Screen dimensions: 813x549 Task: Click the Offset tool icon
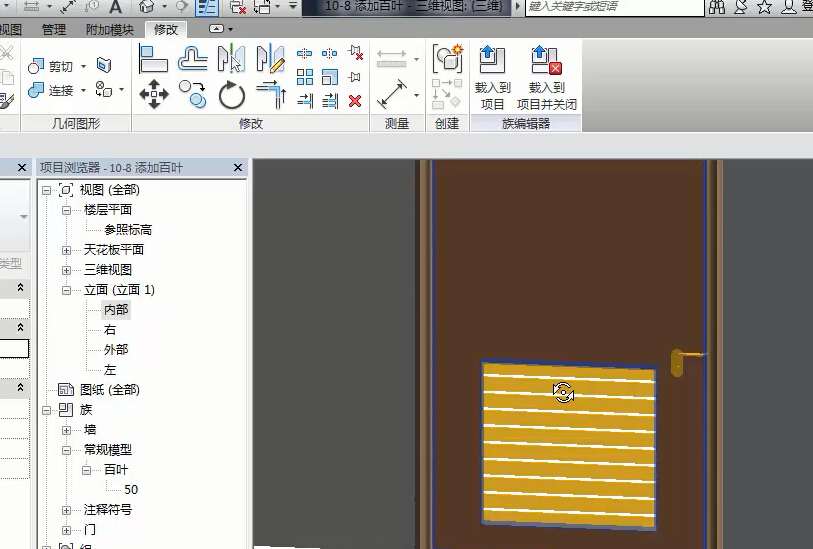click(x=192, y=59)
